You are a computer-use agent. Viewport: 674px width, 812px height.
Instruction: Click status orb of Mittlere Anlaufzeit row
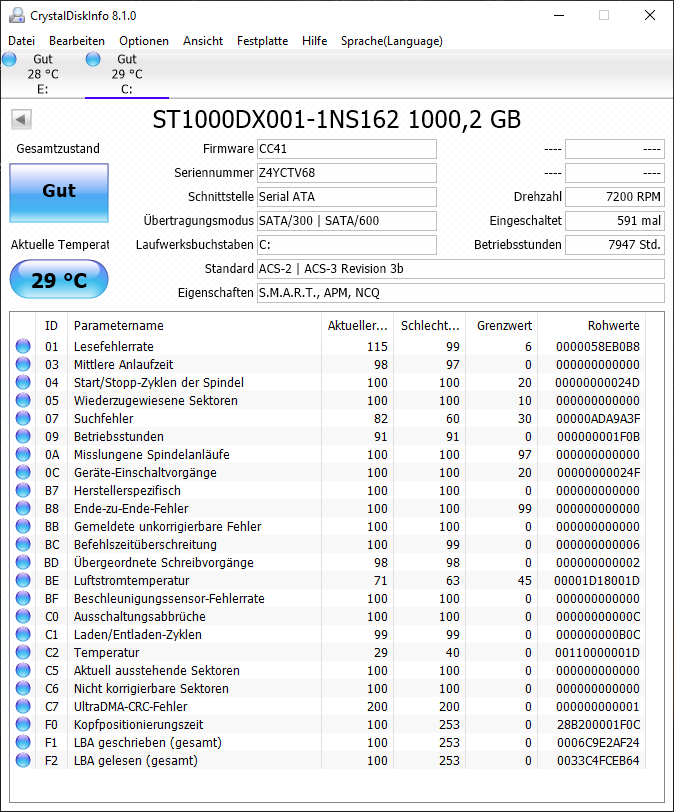pos(23,364)
